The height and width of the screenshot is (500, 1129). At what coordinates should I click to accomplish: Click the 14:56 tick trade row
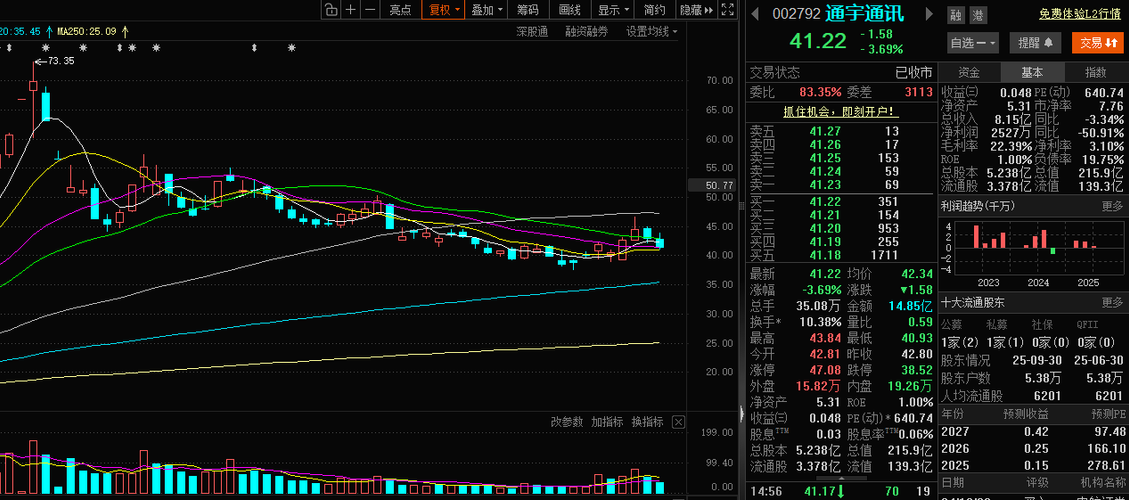[841, 491]
